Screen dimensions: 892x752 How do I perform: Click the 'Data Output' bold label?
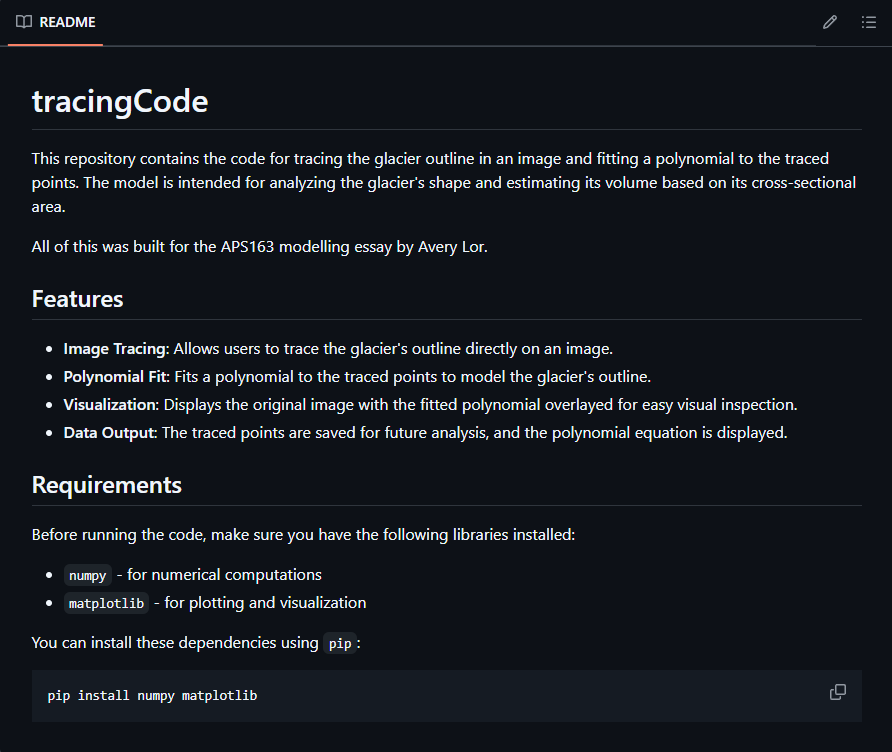pos(109,432)
